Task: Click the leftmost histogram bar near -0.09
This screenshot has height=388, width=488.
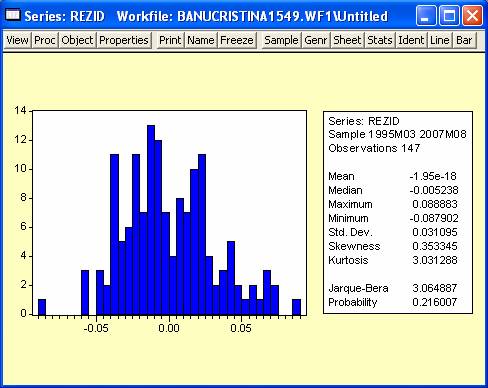Action: click(x=42, y=307)
